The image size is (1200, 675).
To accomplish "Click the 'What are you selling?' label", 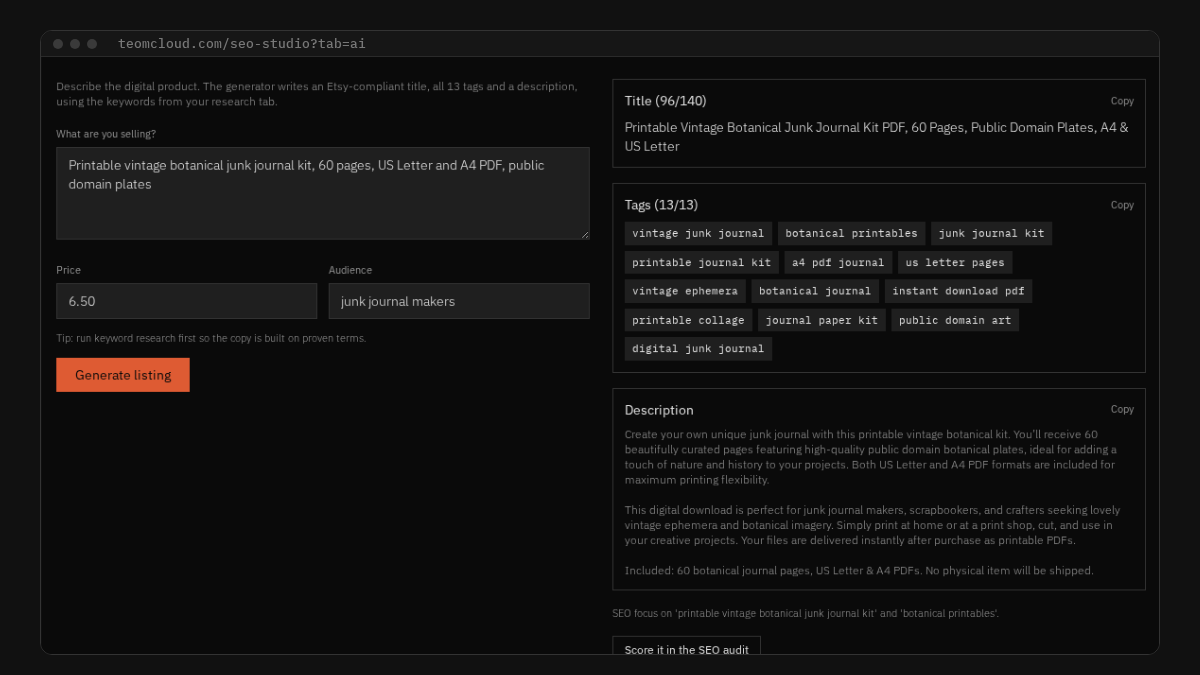I will [x=106, y=134].
